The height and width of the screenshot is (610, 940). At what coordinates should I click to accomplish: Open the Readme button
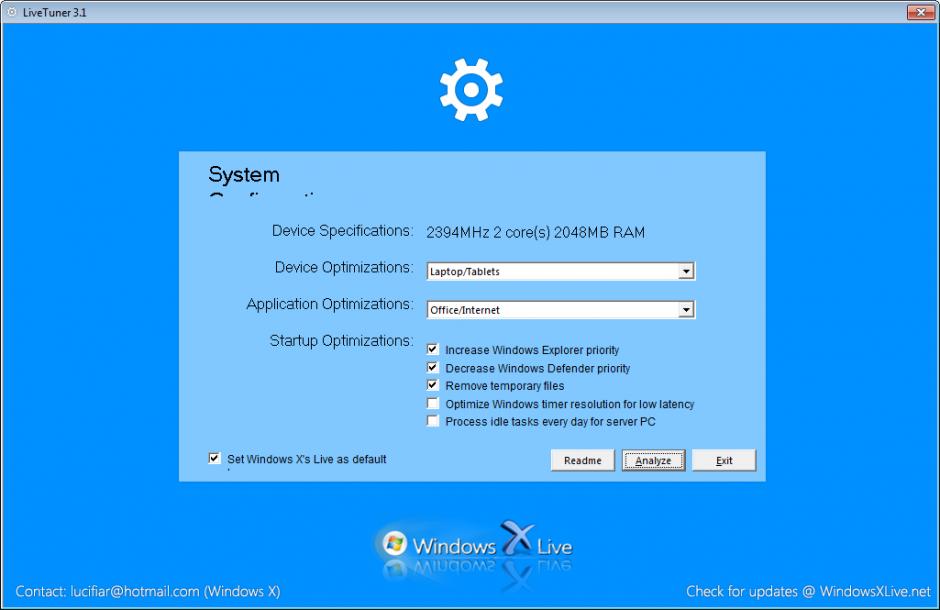pos(583,460)
